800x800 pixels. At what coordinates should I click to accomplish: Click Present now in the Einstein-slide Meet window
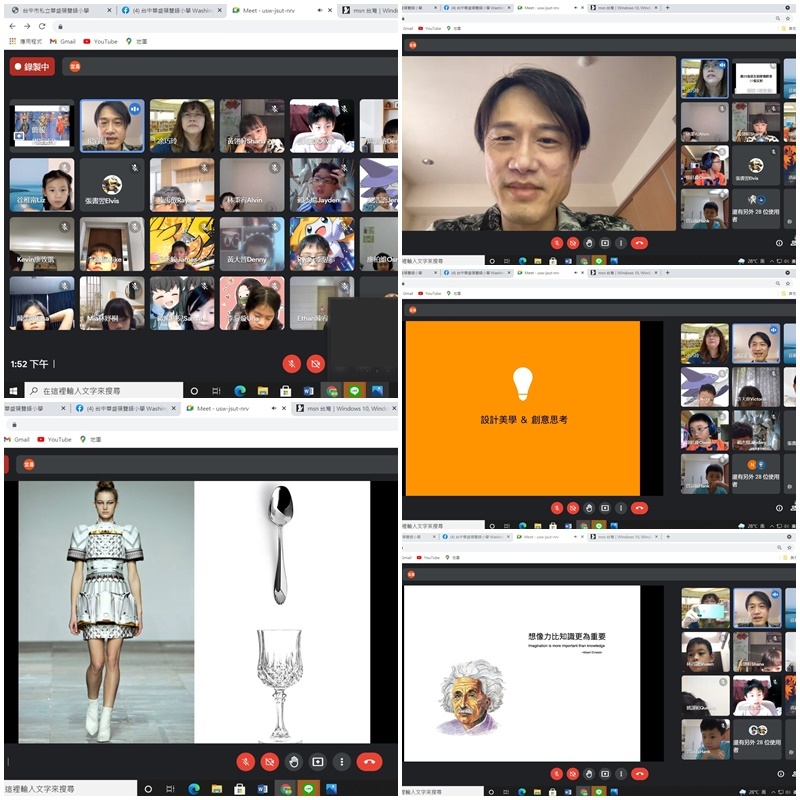(x=605, y=773)
